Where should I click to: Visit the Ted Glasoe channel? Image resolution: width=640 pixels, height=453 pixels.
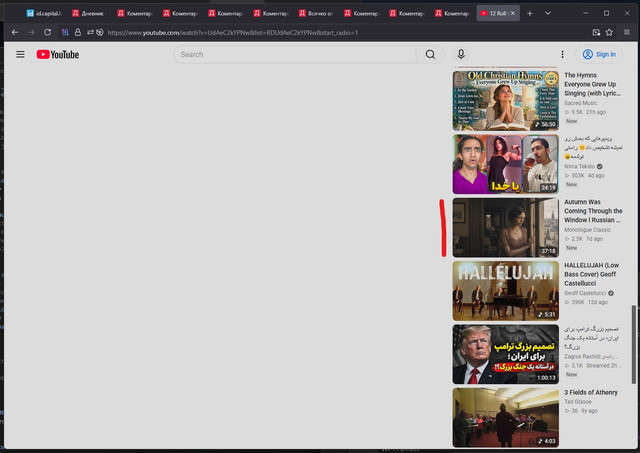(578, 402)
